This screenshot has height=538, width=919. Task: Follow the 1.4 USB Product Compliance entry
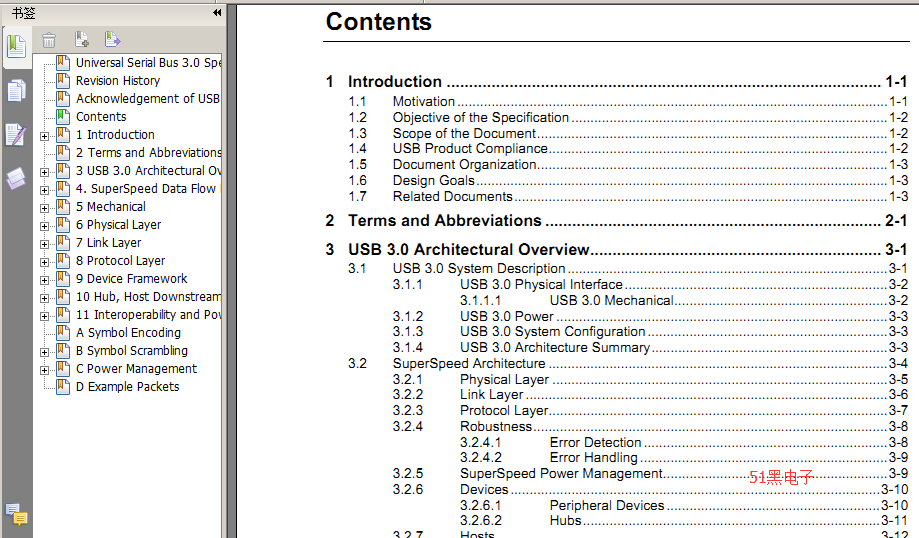tap(628, 148)
